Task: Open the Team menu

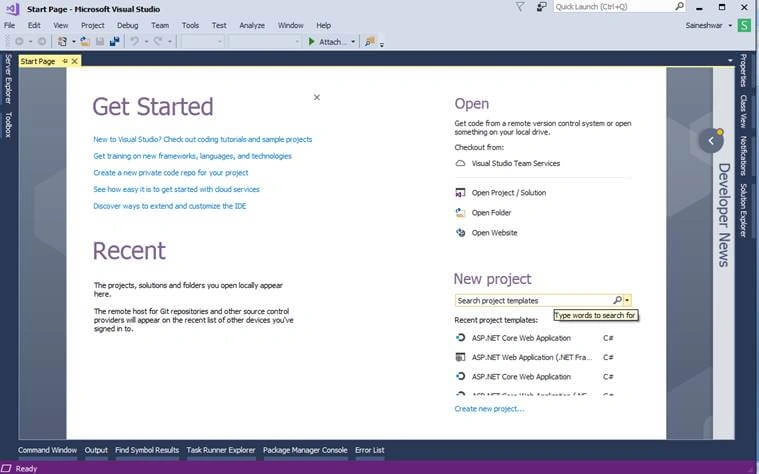Action: pos(160,25)
